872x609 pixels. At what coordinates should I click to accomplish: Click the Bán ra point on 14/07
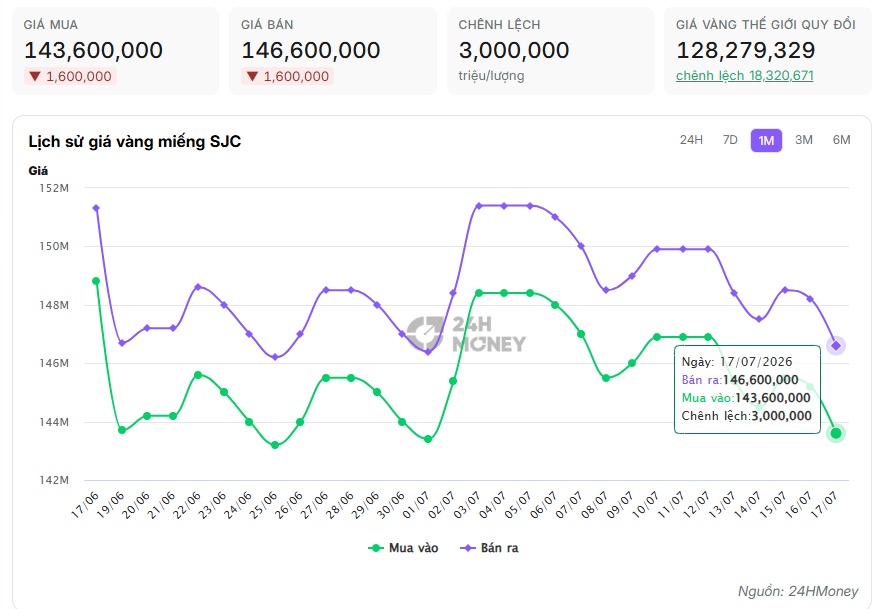pyautogui.click(x=759, y=319)
